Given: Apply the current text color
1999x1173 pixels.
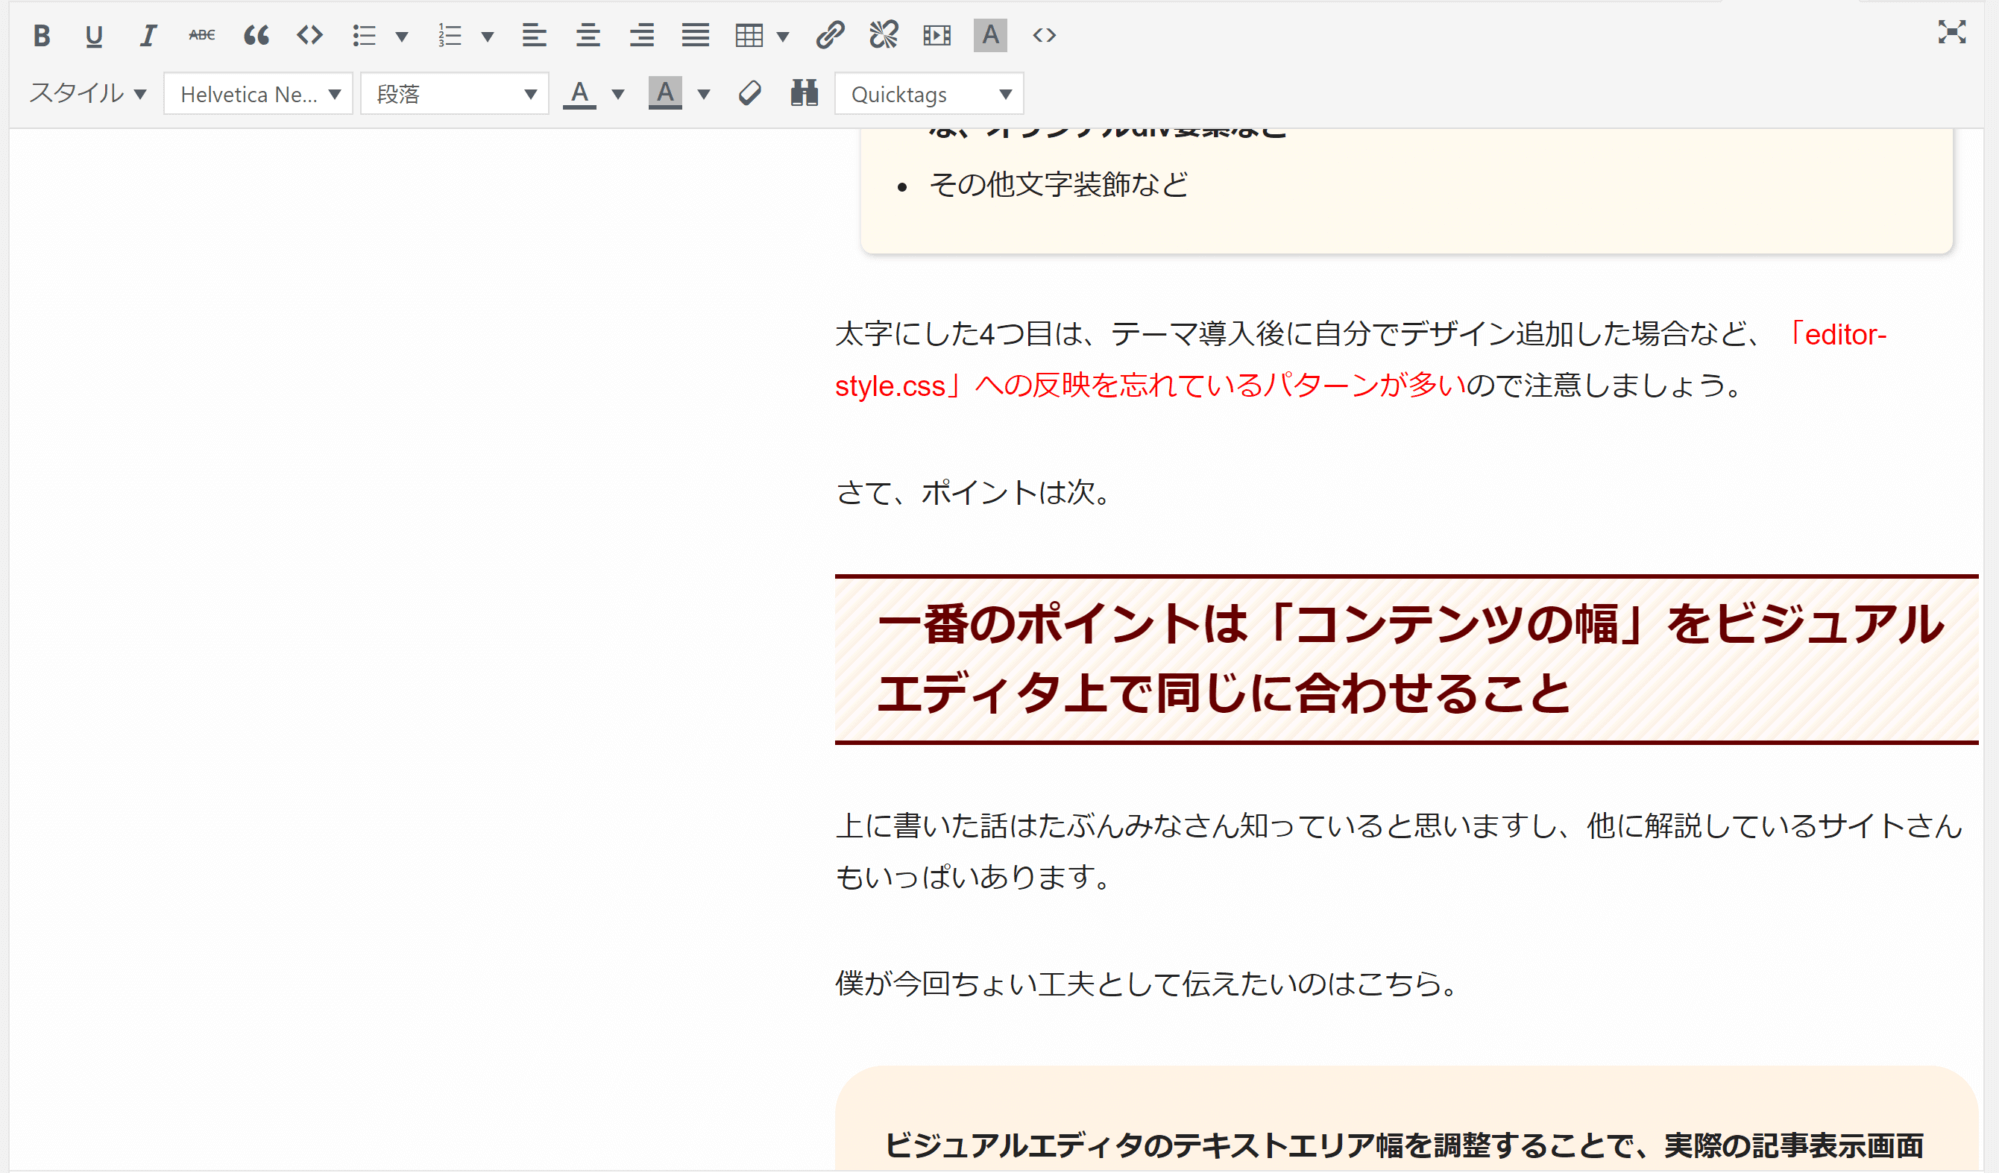Looking at the screenshot, I should (580, 94).
